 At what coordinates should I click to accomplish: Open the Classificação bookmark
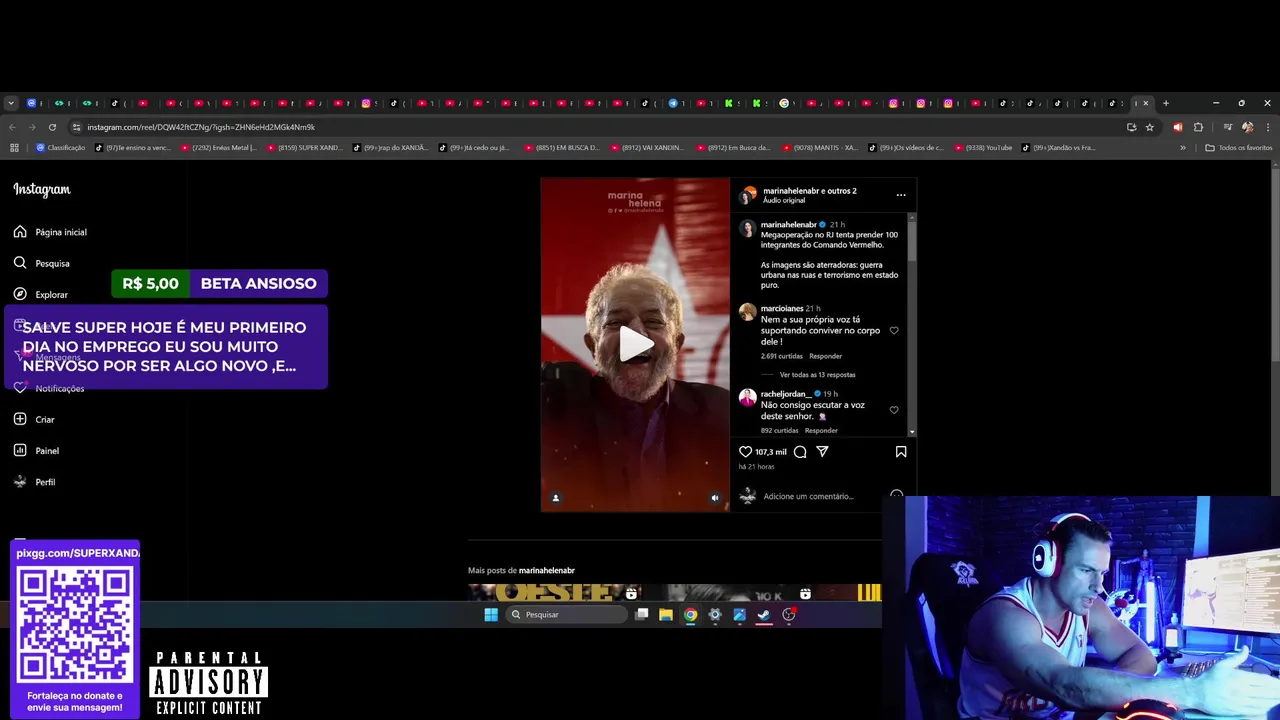point(60,148)
